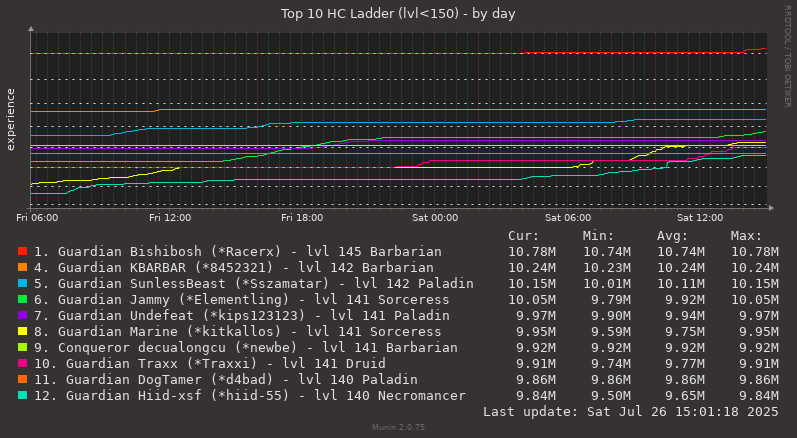797x438 pixels.
Task: Click the 'Fri 12:00' time axis label
Action: 170,217
